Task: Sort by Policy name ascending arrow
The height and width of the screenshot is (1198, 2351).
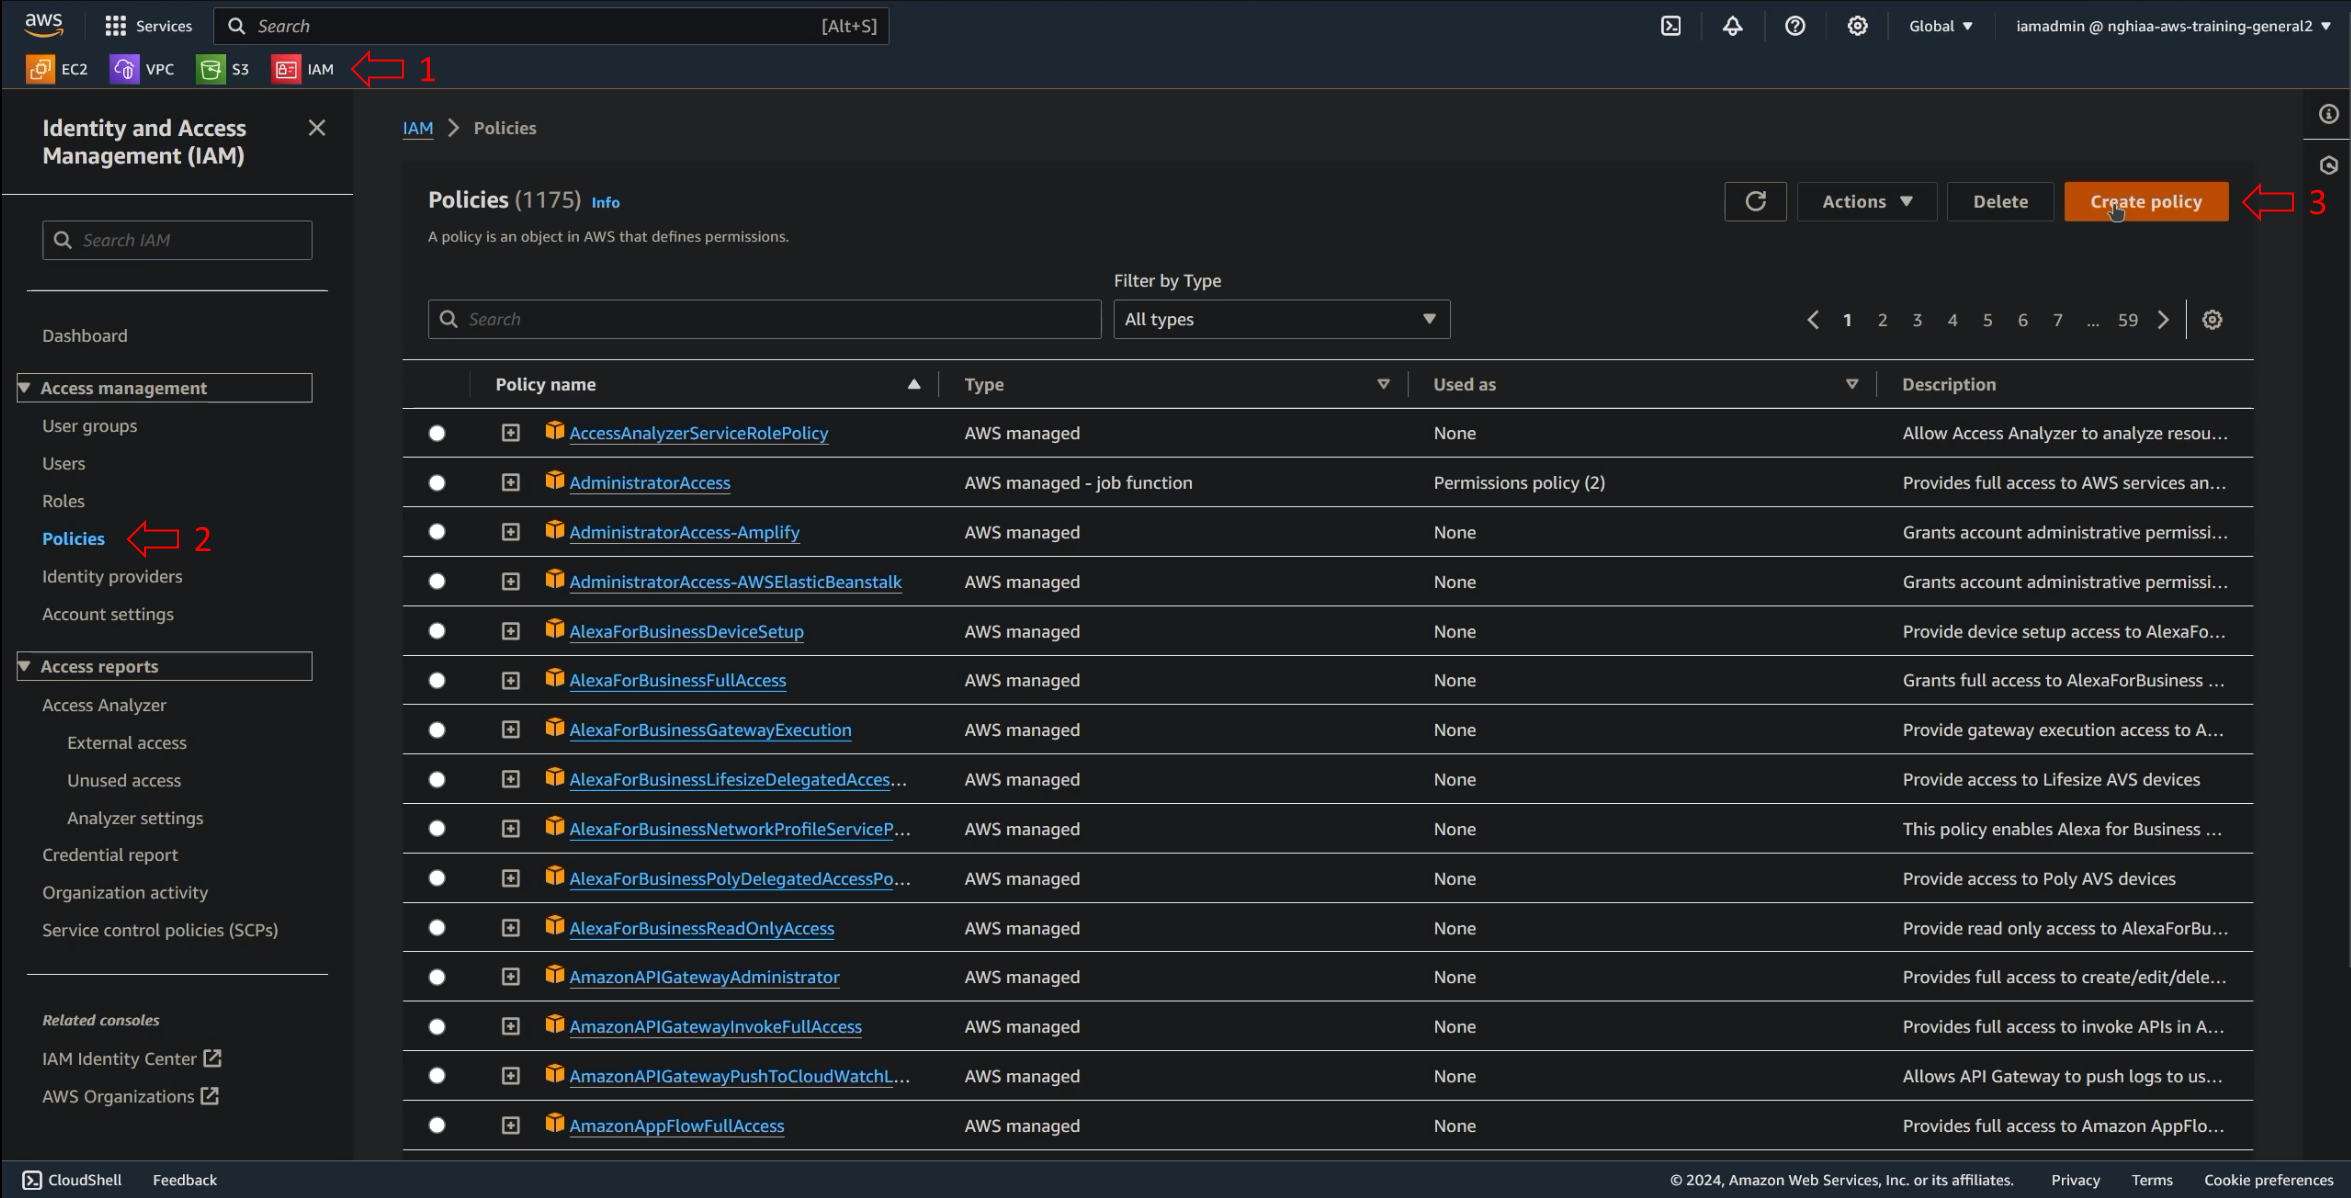Action: click(913, 384)
